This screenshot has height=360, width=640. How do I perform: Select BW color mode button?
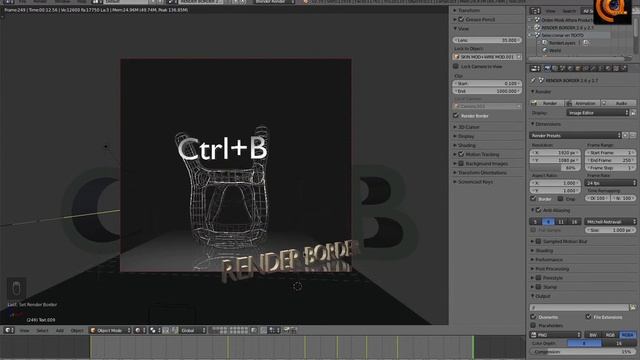tap(593, 335)
